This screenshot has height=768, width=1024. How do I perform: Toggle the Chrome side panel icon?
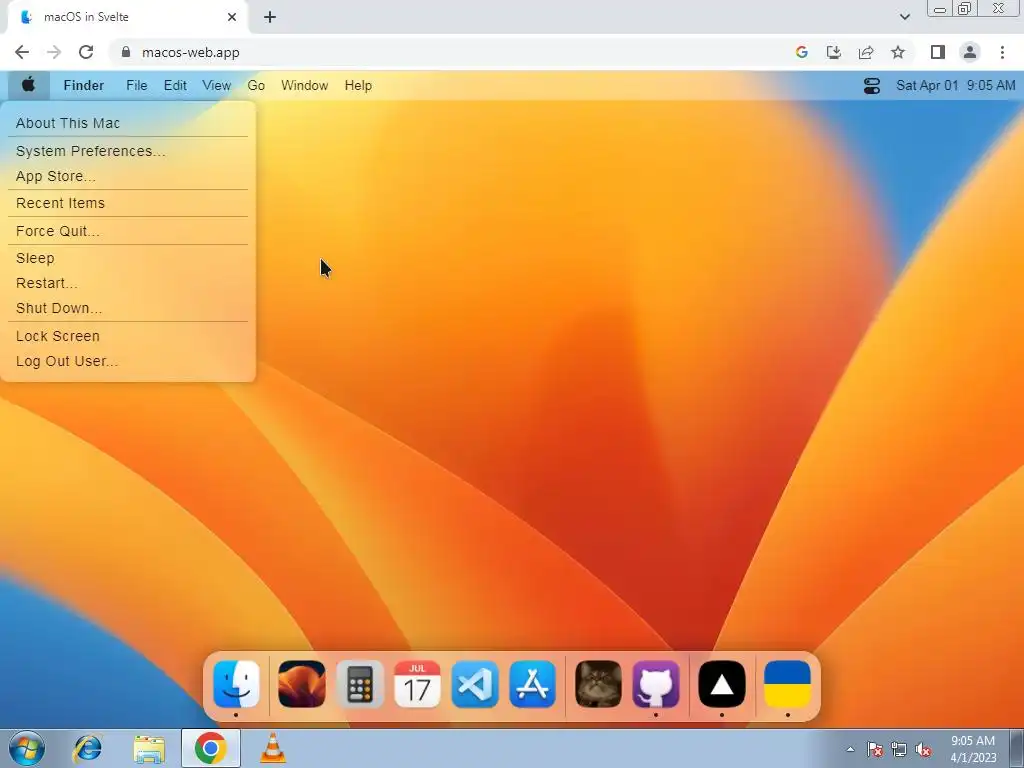[938, 52]
